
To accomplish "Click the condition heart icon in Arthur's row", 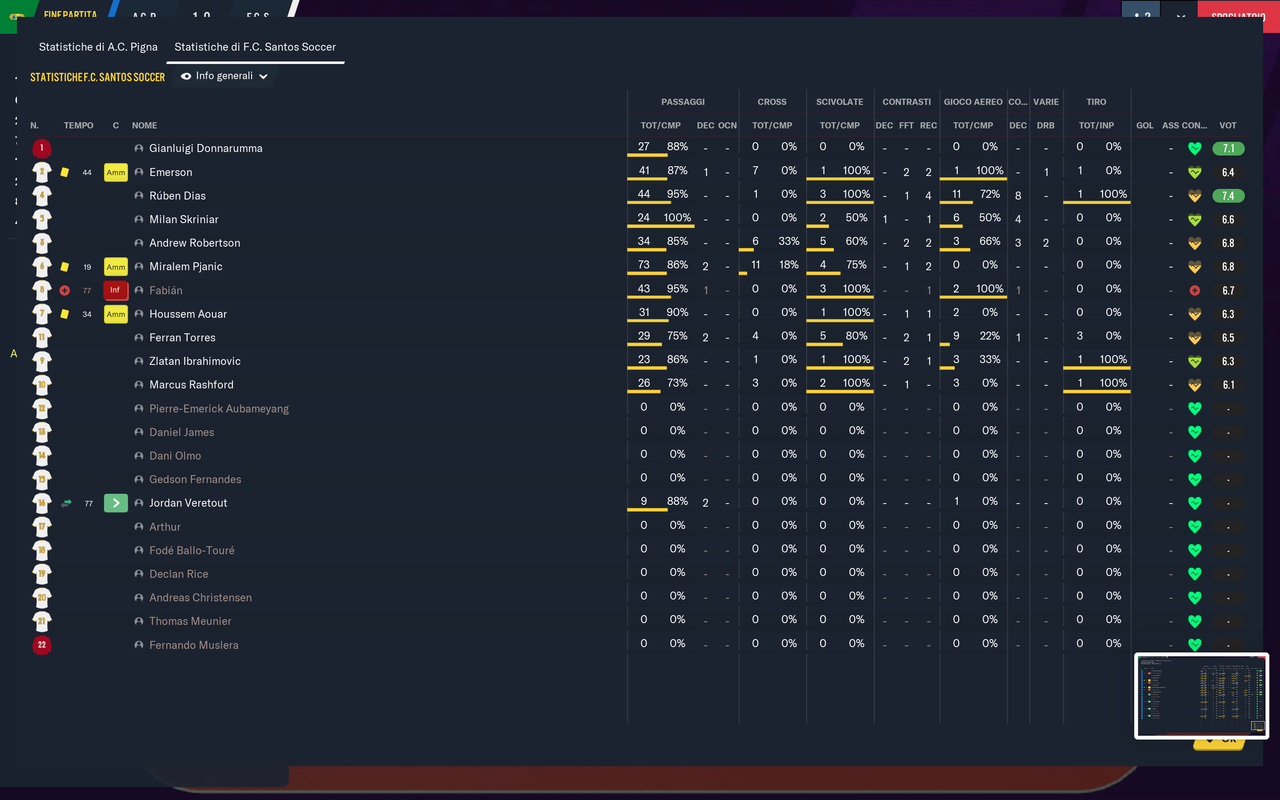I will pyautogui.click(x=1194, y=527).
